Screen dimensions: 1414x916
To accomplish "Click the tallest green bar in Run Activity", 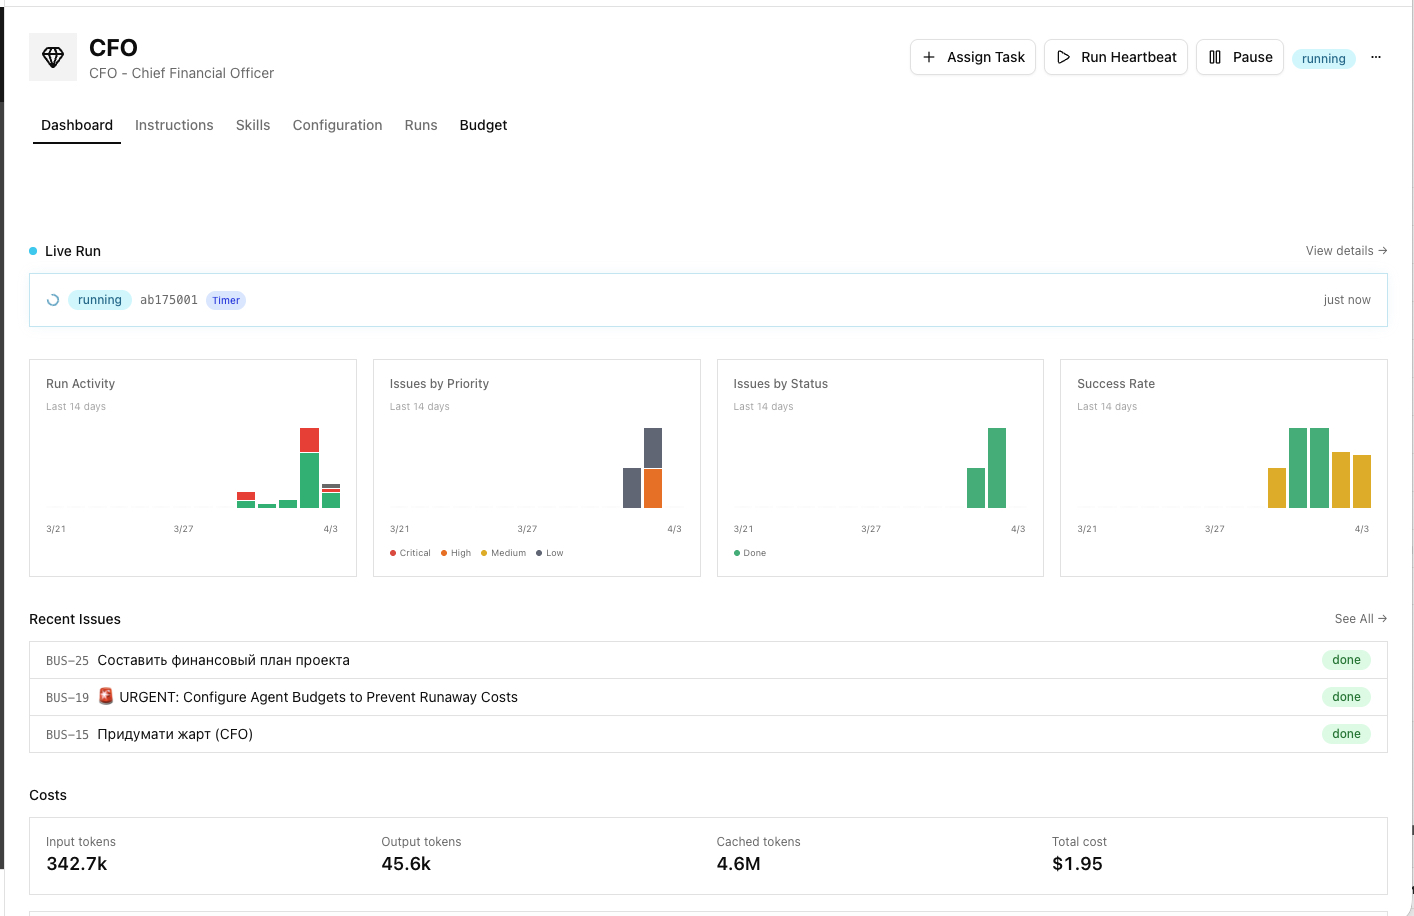I will [309, 480].
